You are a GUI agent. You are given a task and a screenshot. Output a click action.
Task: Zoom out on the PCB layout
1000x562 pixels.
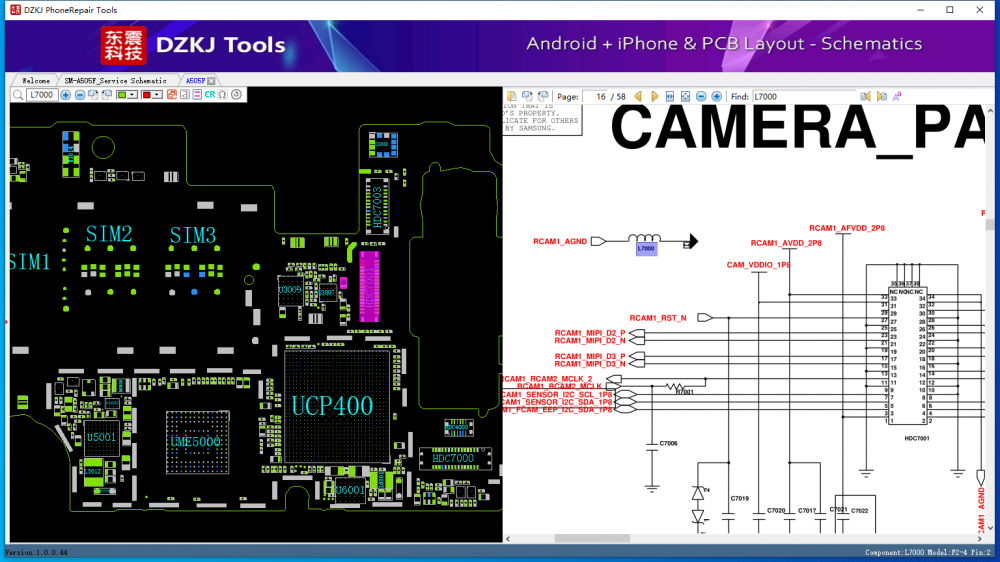pyautogui.click(x=80, y=95)
